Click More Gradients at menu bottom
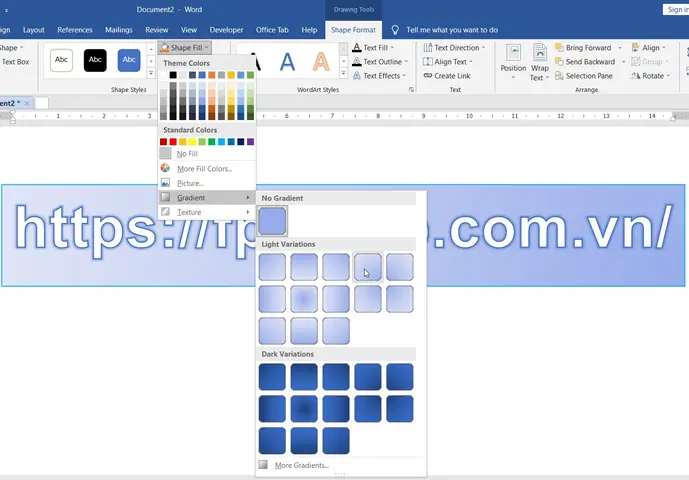This screenshot has height=480, width=689. [301, 465]
